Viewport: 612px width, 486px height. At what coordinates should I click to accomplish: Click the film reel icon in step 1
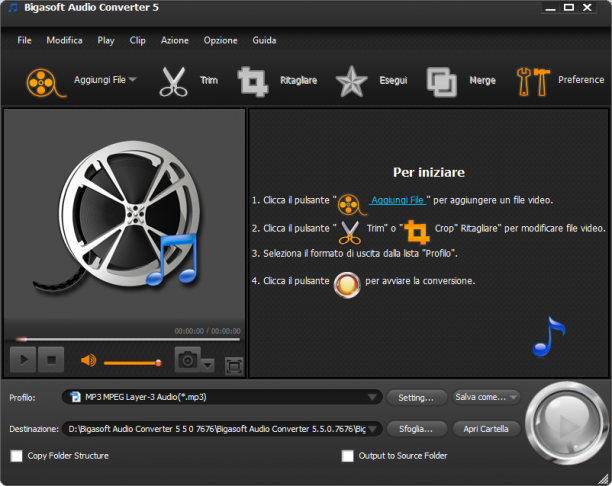coord(351,204)
